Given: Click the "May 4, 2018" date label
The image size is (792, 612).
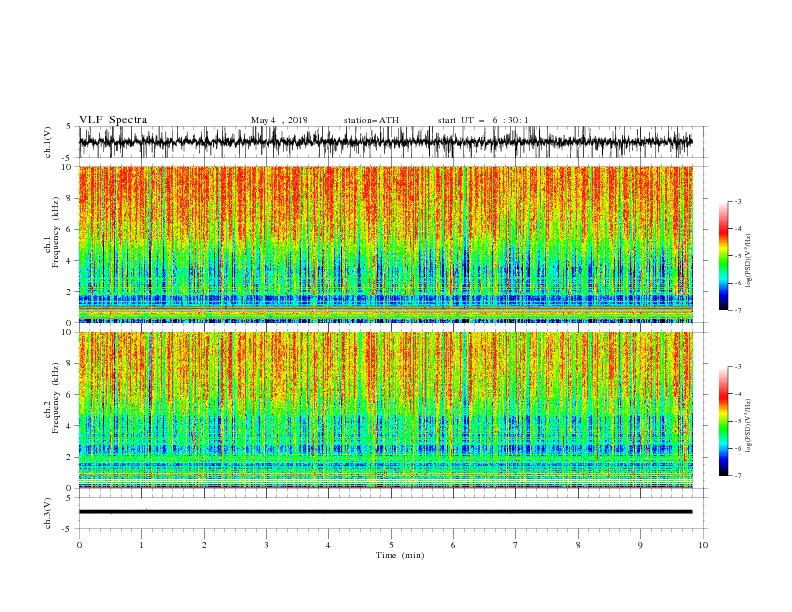Looking at the screenshot, I should pyautogui.click(x=279, y=120).
